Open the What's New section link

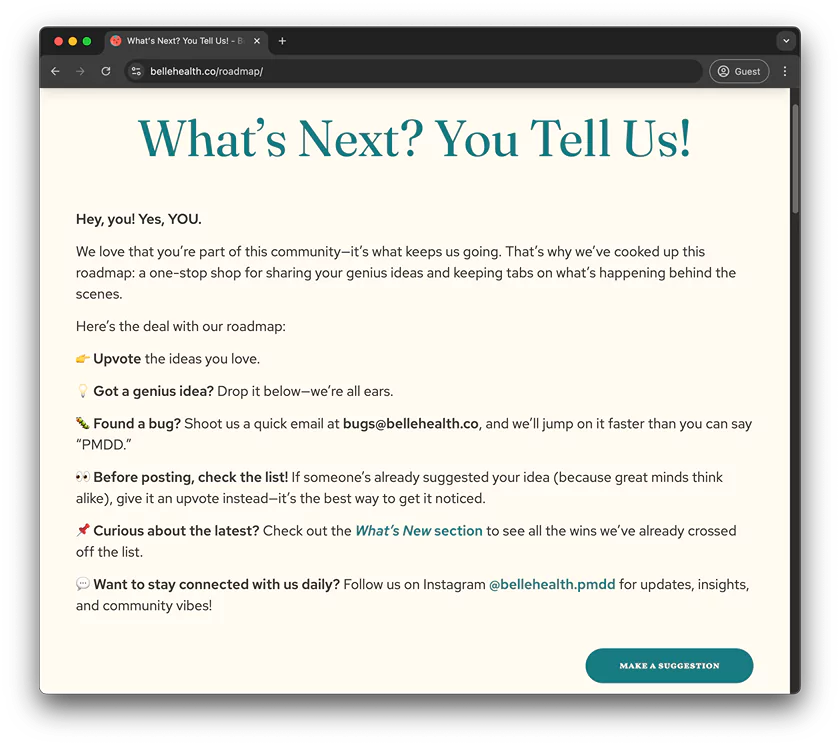coord(419,531)
